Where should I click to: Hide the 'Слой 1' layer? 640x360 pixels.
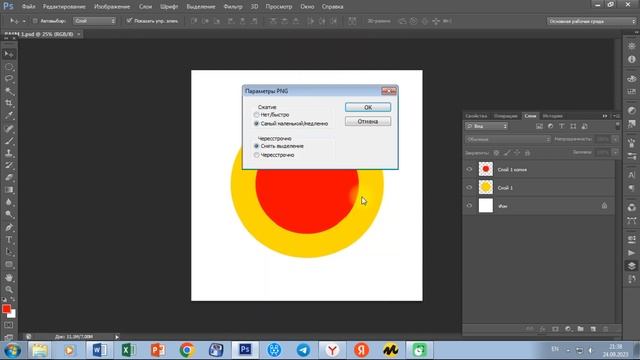point(469,187)
